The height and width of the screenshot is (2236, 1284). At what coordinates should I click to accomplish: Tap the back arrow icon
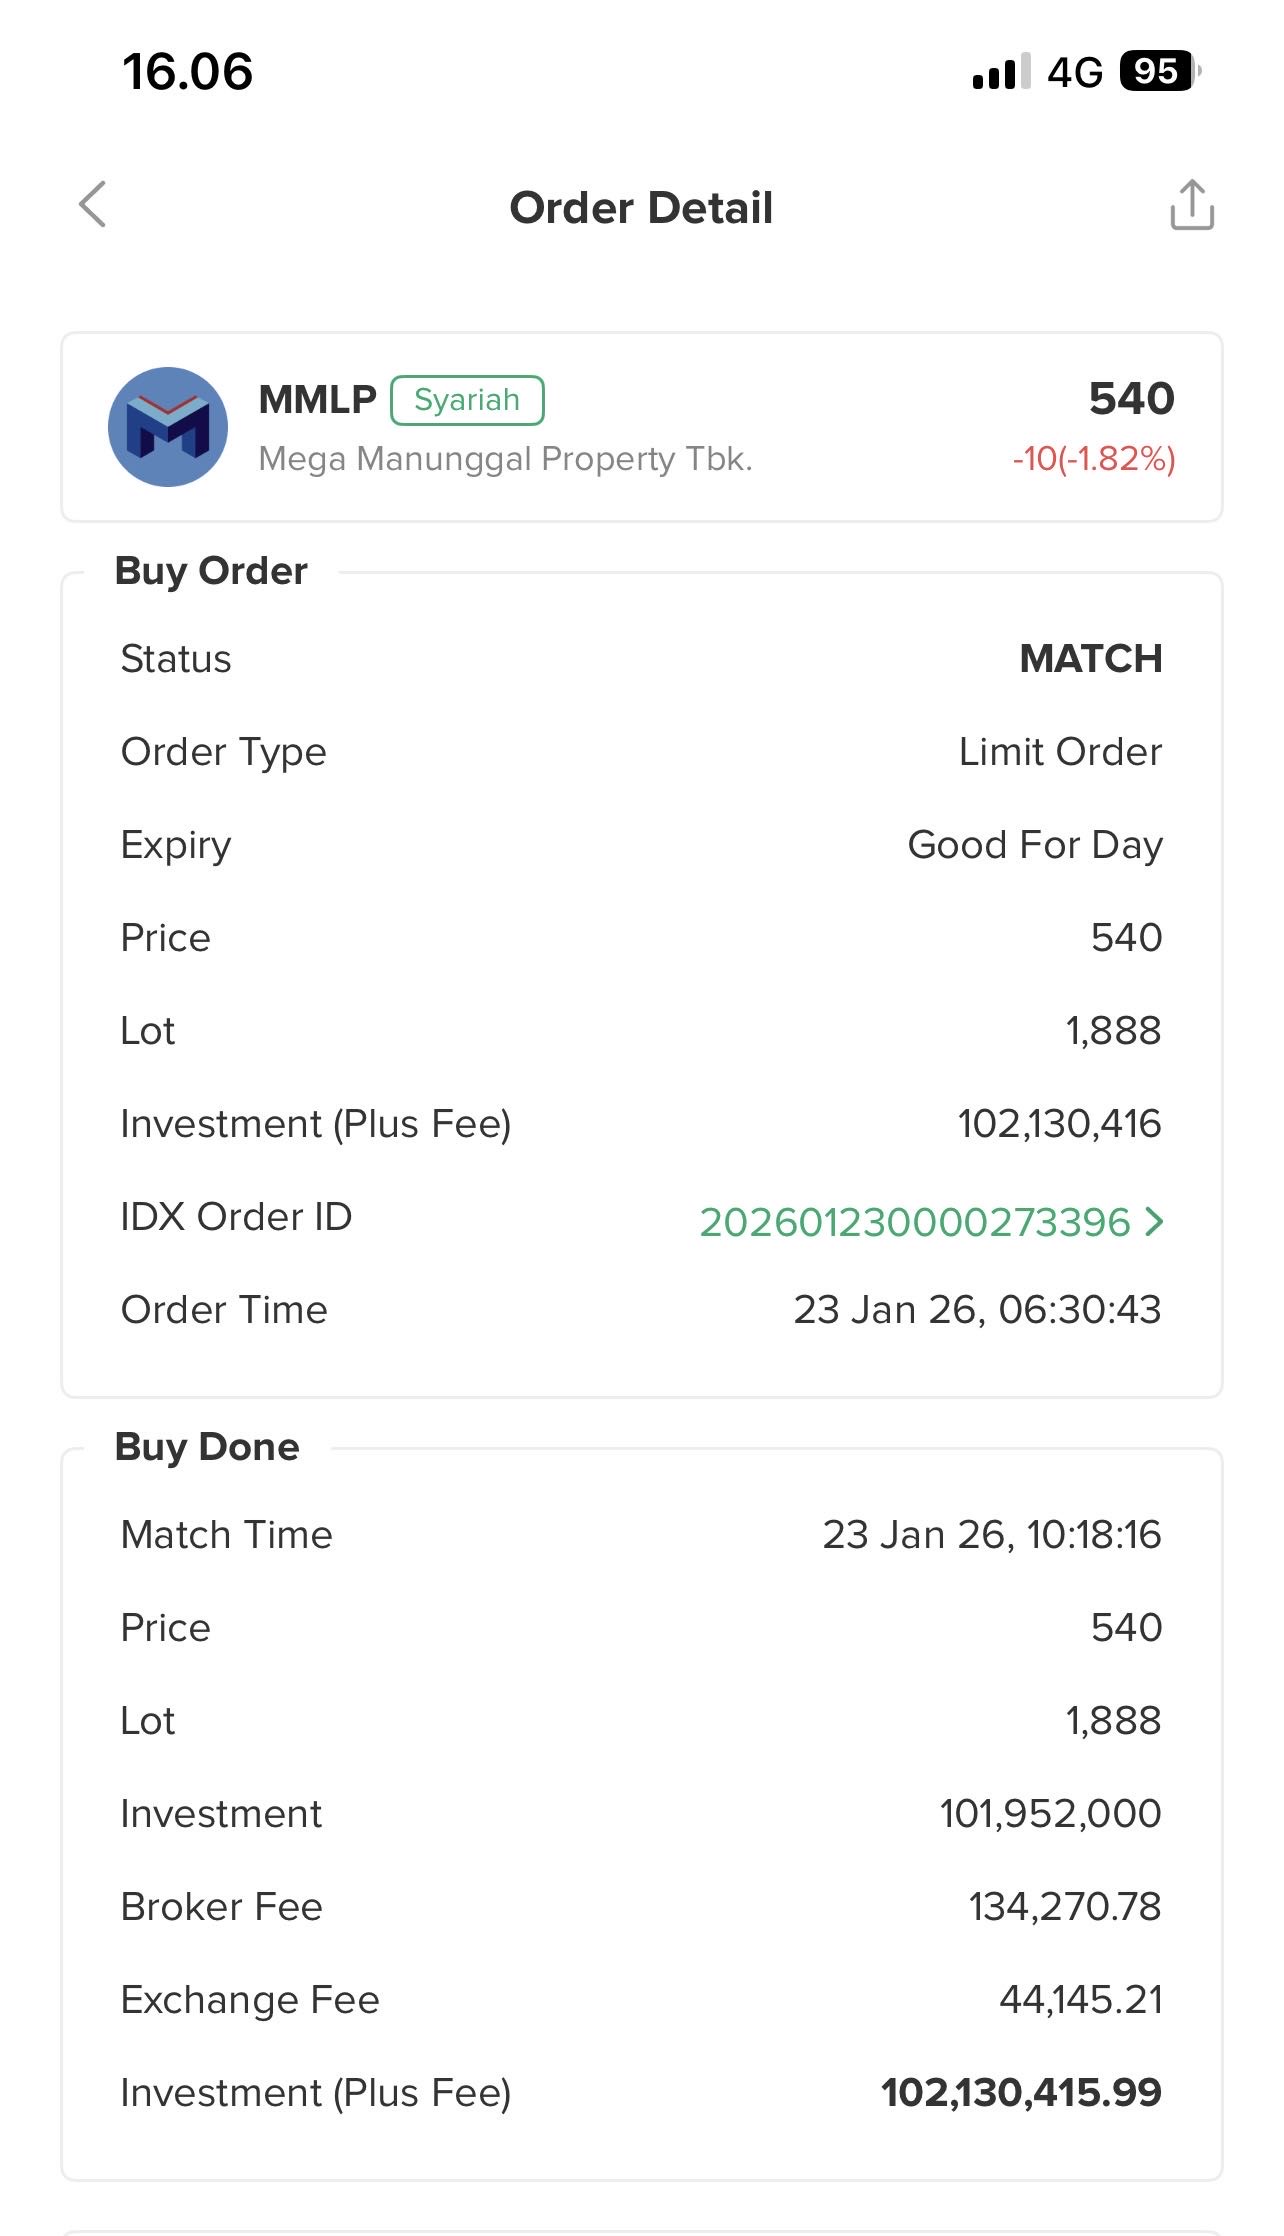click(x=93, y=205)
